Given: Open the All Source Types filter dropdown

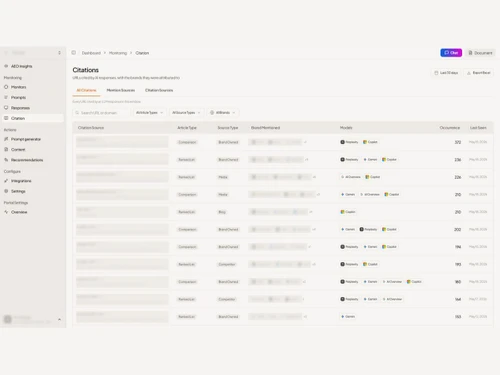Looking at the screenshot, I should pos(186,113).
